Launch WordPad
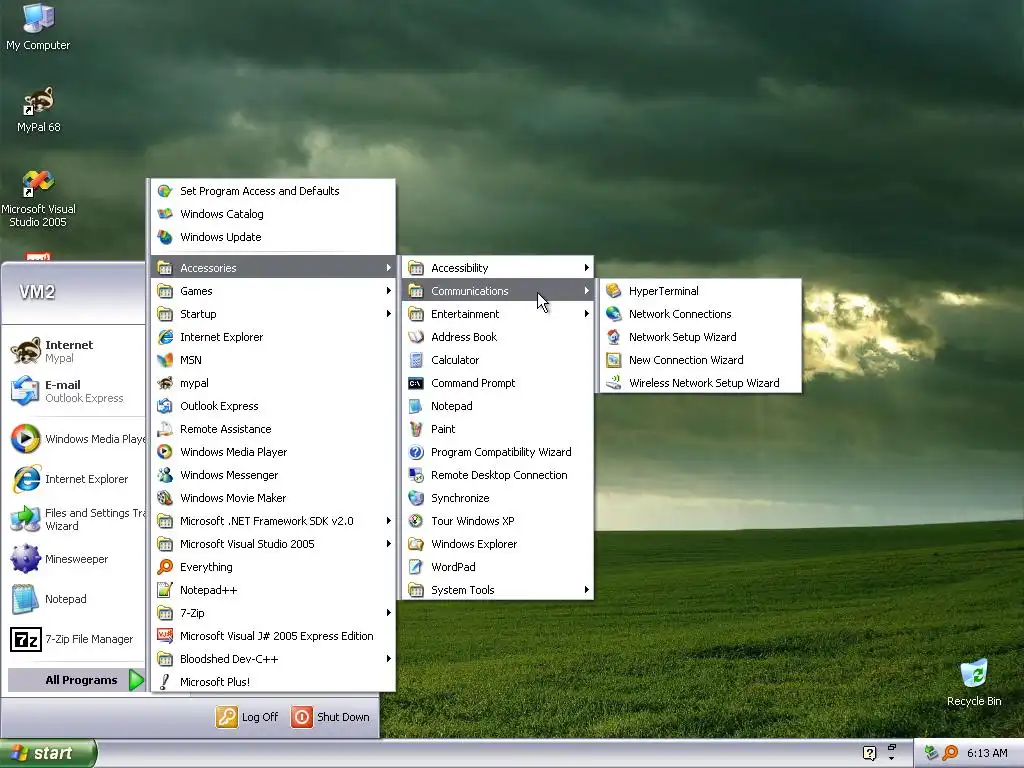Image resolution: width=1024 pixels, height=768 pixels. 497,567
